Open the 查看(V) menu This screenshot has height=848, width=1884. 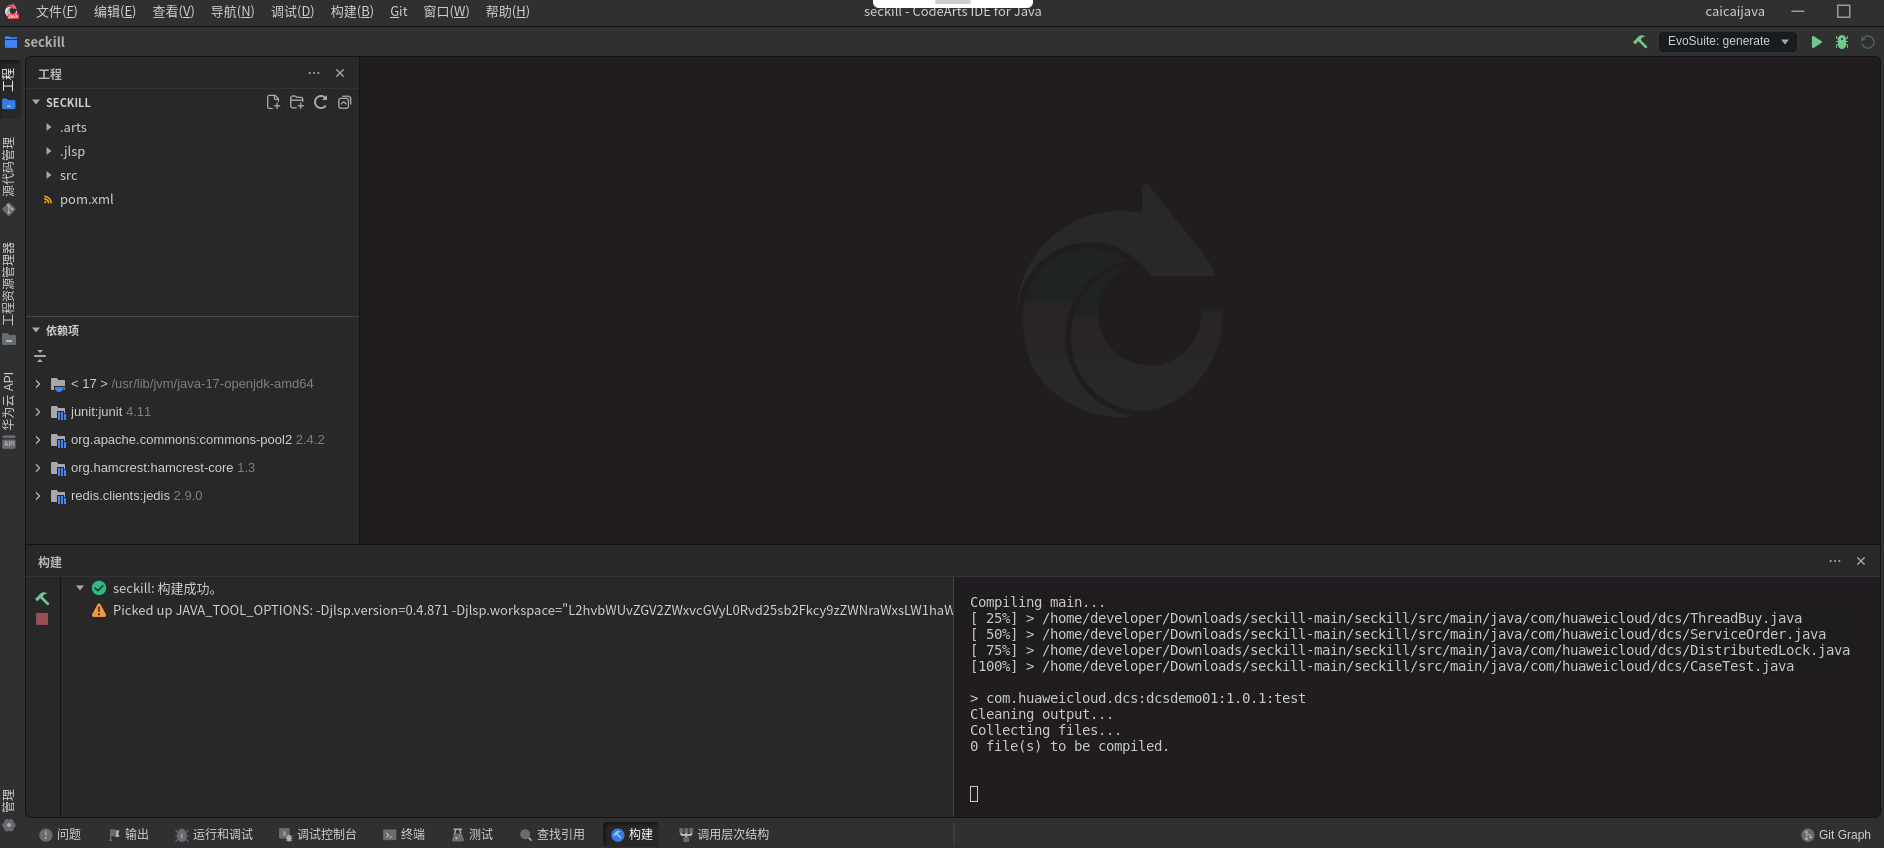[173, 12]
